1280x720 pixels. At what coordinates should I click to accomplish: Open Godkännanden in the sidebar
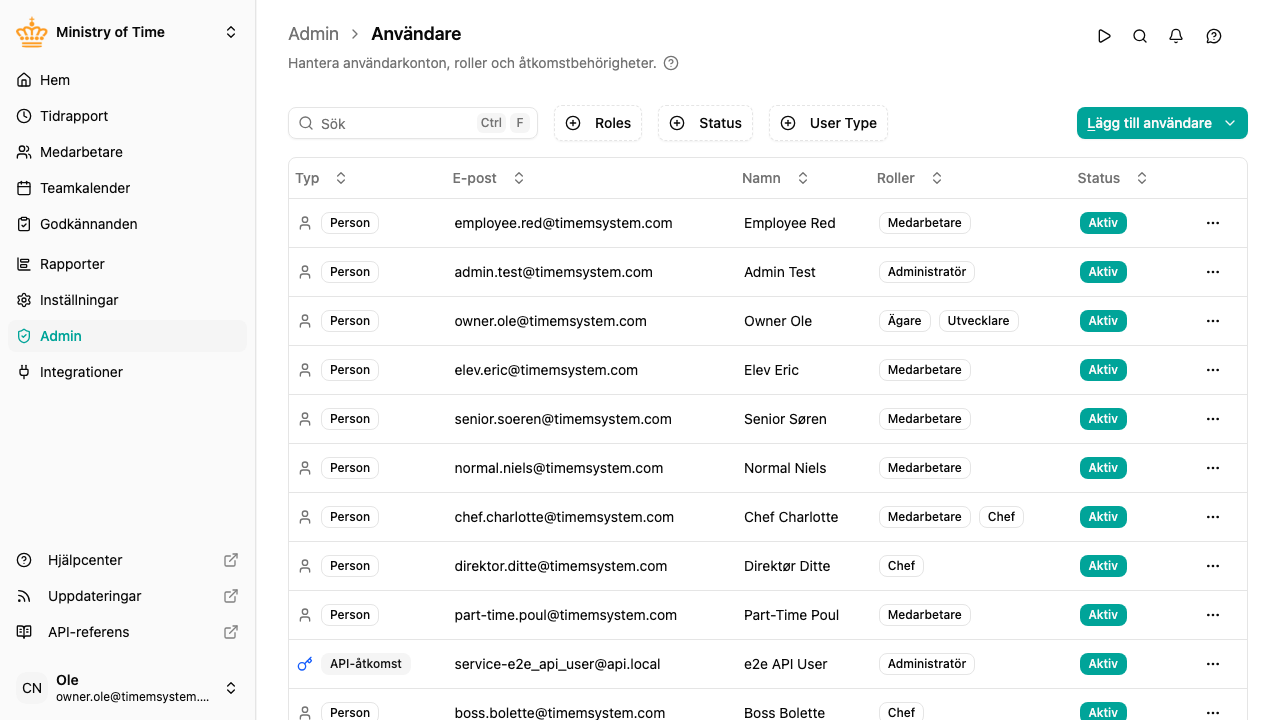[x=127, y=224]
